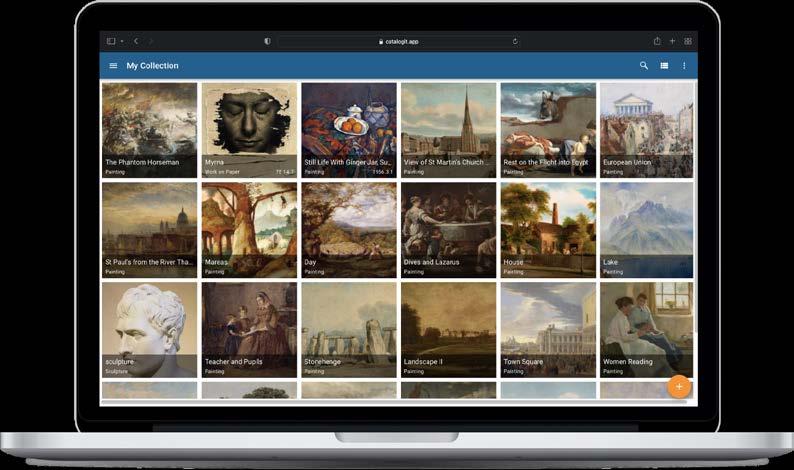
Task: Open St Paul's from the River thumbnail
Action: click(x=149, y=230)
